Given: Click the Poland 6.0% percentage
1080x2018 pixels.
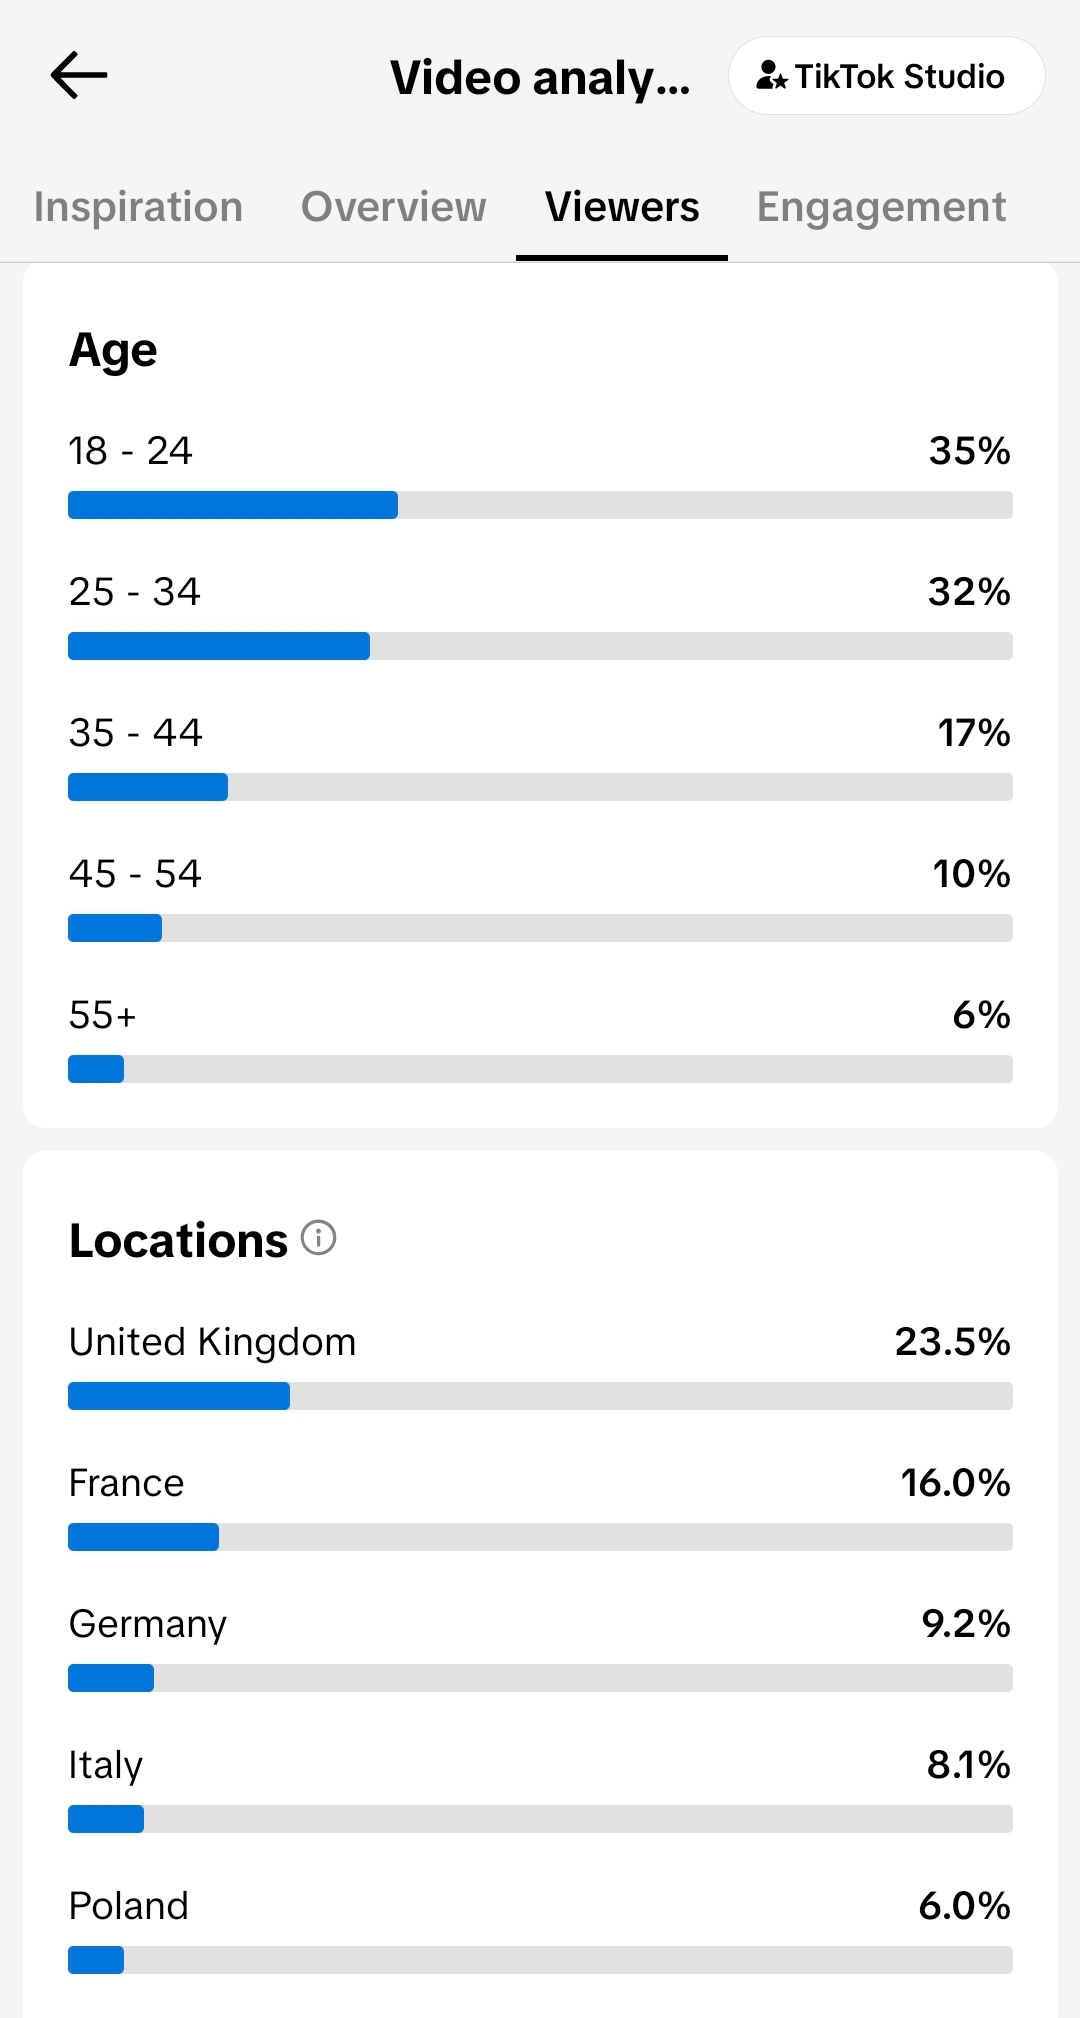Looking at the screenshot, I should tap(964, 1906).
